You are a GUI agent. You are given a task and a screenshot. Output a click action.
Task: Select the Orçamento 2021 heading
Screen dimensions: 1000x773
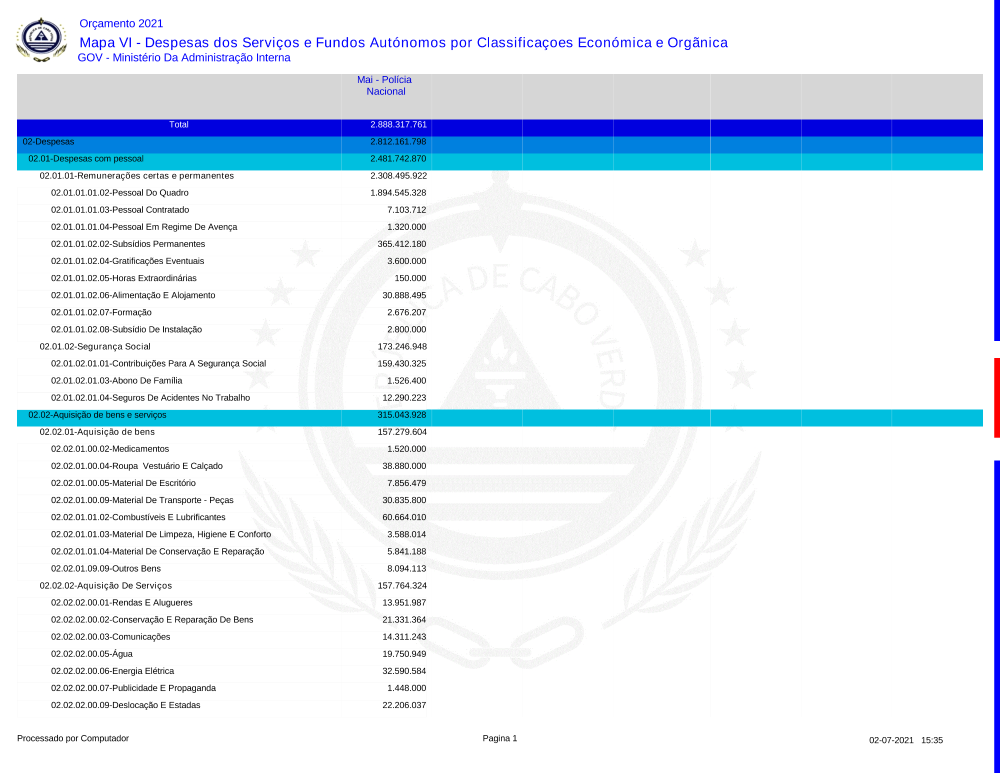120,23
